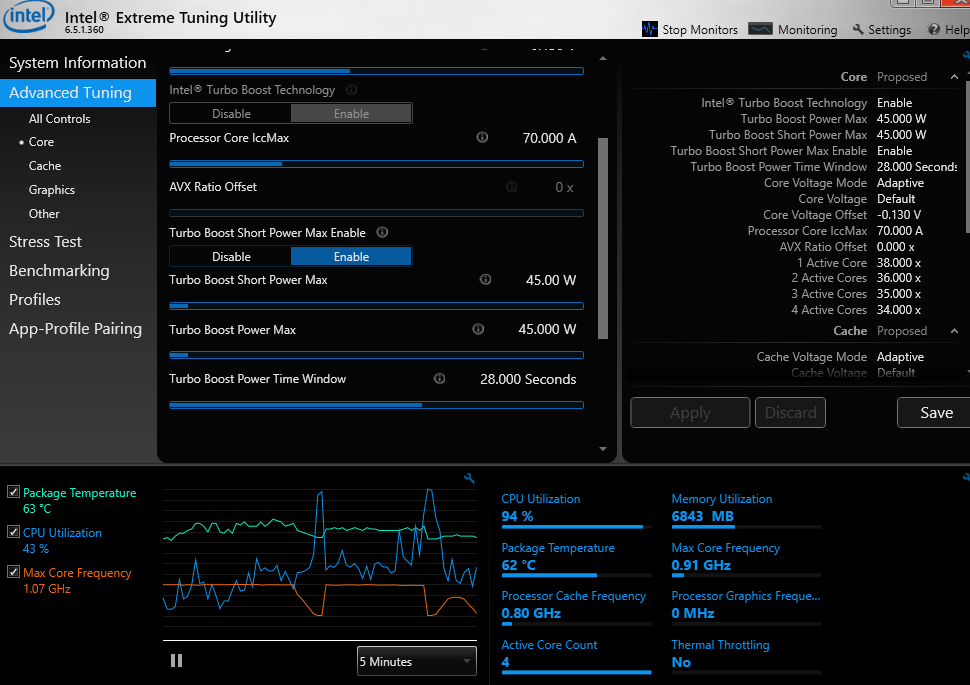Viewport: 970px width, 685px height.
Task: Click the Turbo Boost Short Power Max slider
Action: [376, 306]
